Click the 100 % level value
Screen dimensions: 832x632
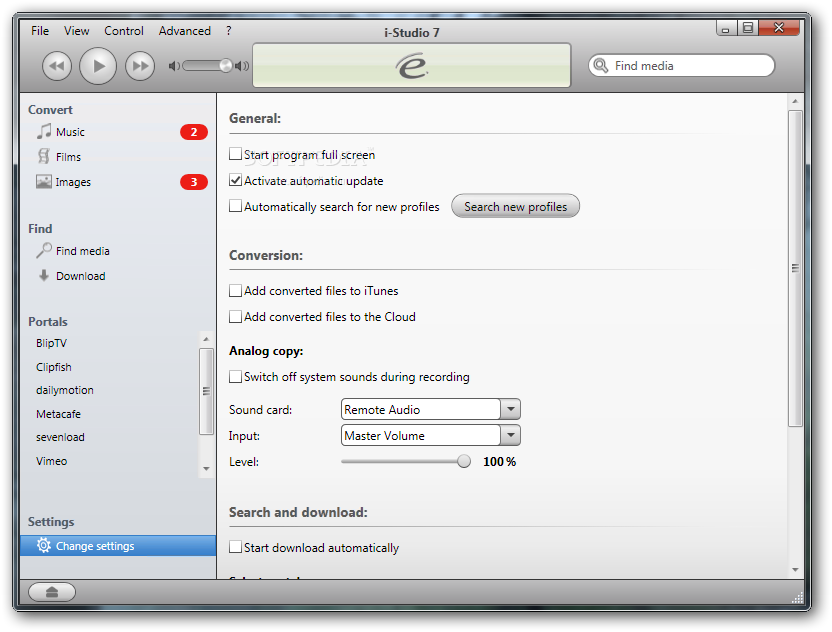click(x=499, y=462)
